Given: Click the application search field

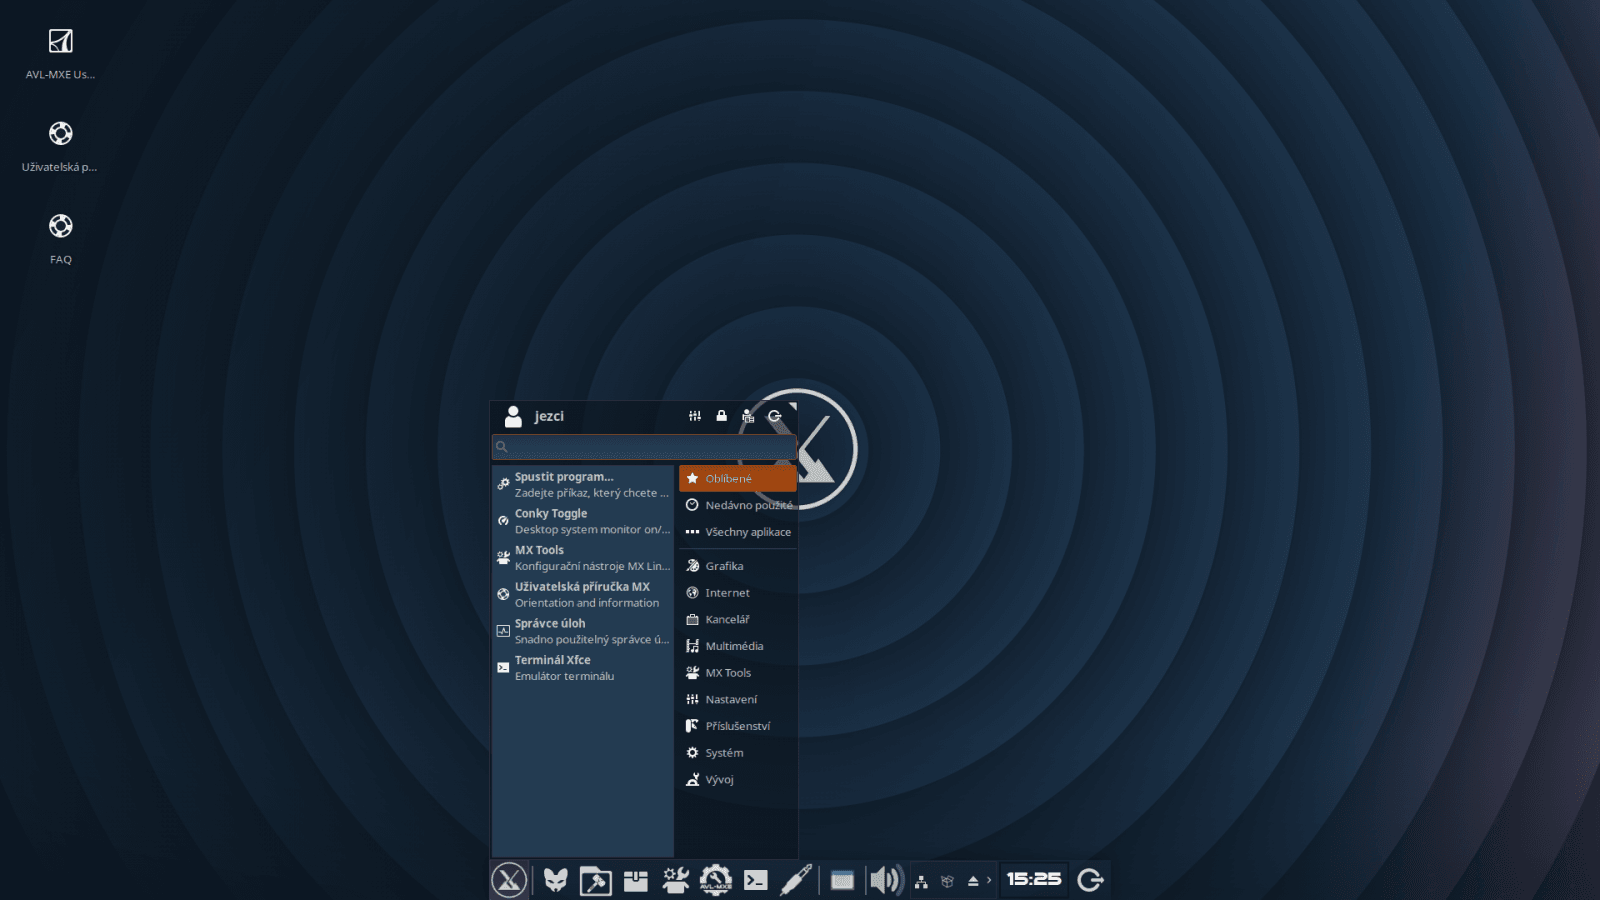Looking at the screenshot, I should coord(643,447).
